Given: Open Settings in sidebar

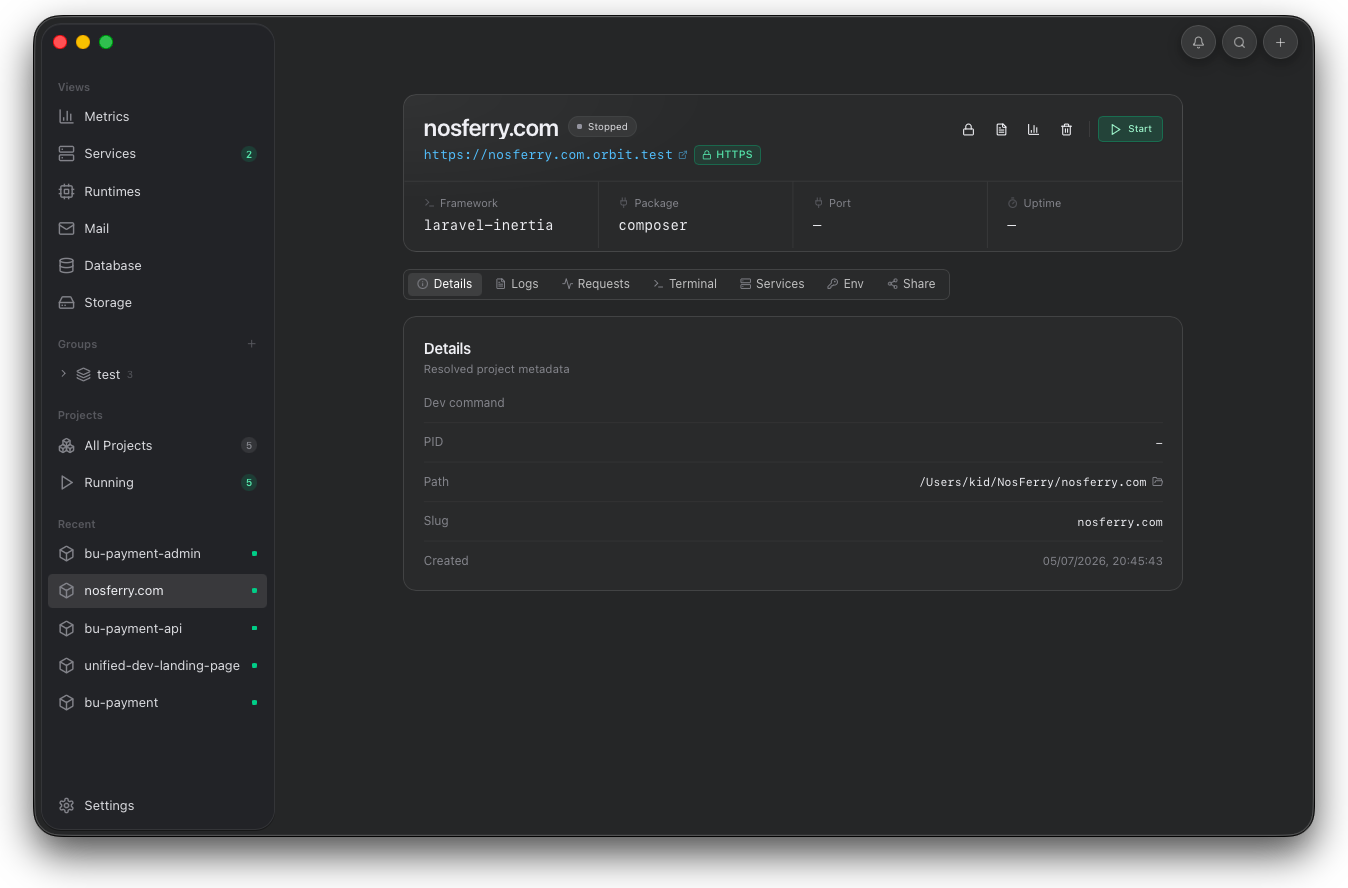Looking at the screenshot, I should [158, 805].
